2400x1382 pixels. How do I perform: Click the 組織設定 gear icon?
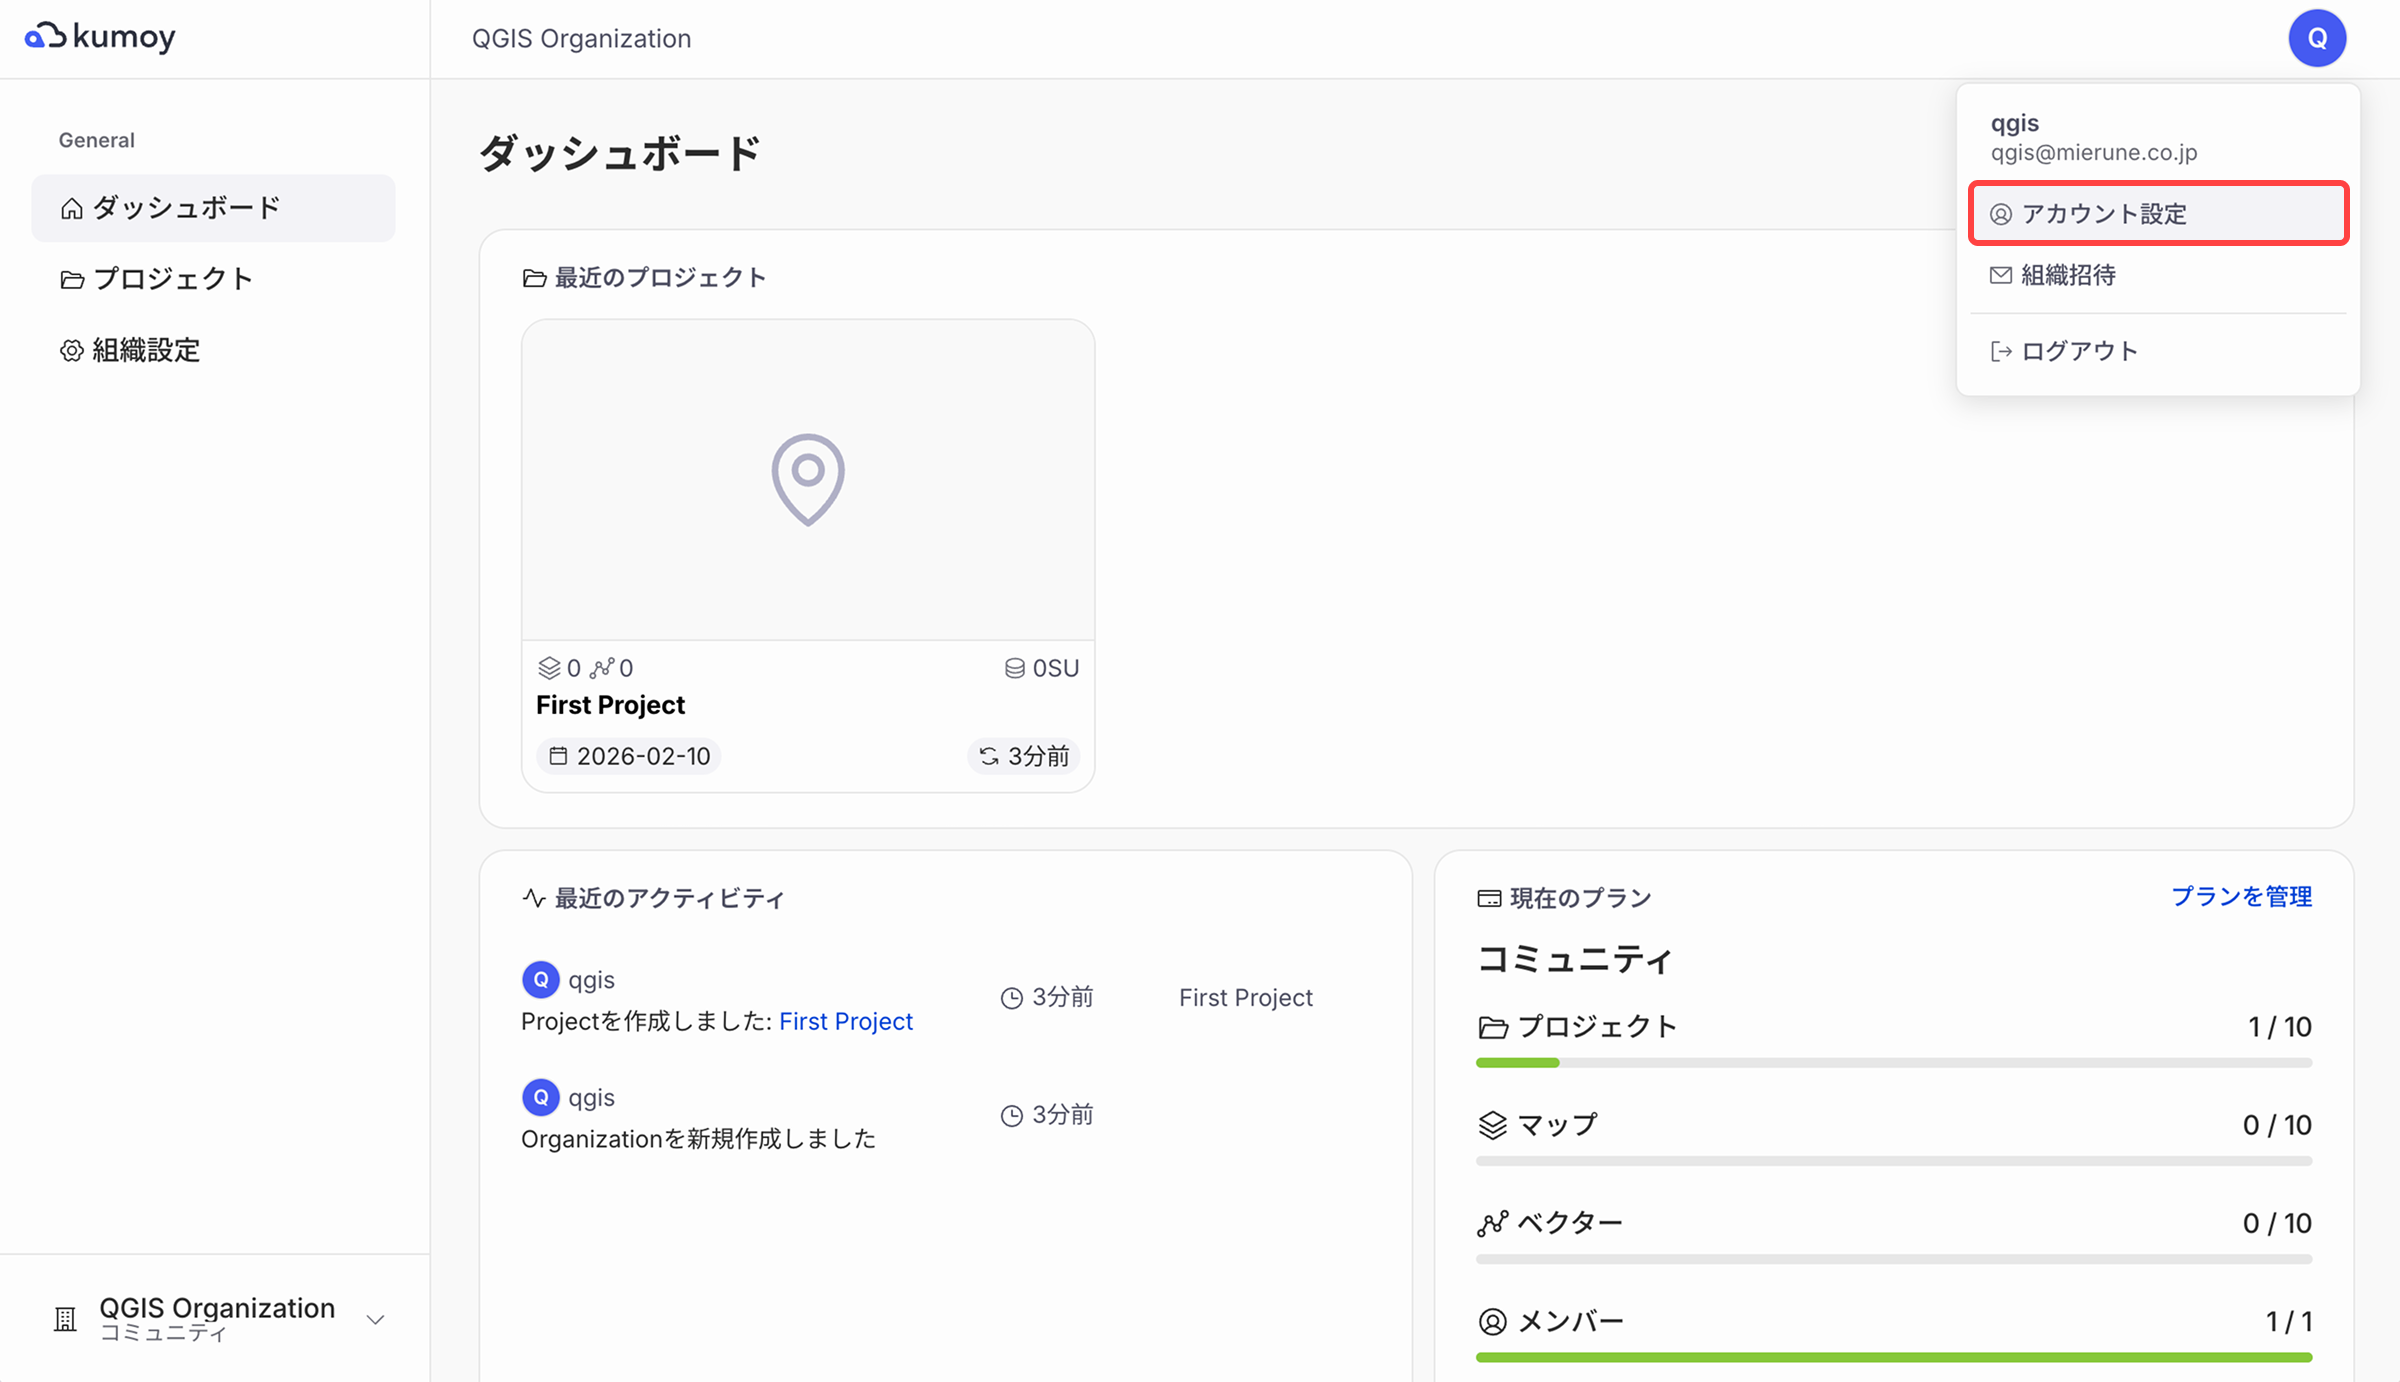[x=71, y=350]
